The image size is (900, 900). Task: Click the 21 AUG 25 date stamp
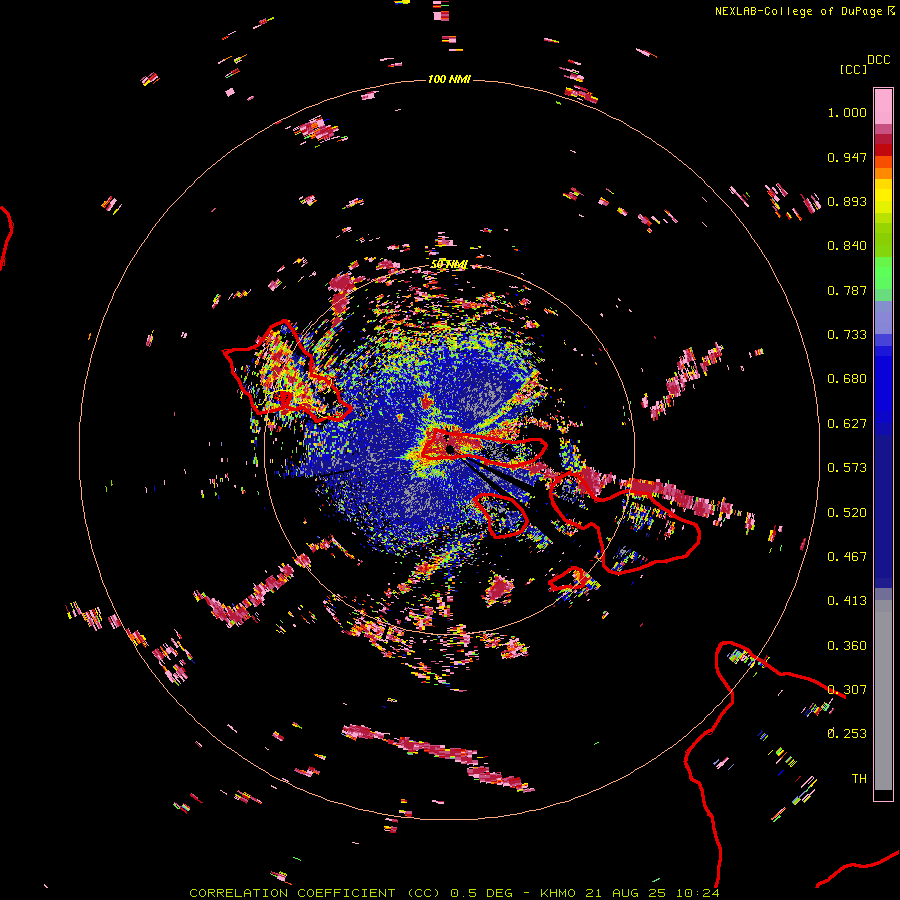coord(626,893)
